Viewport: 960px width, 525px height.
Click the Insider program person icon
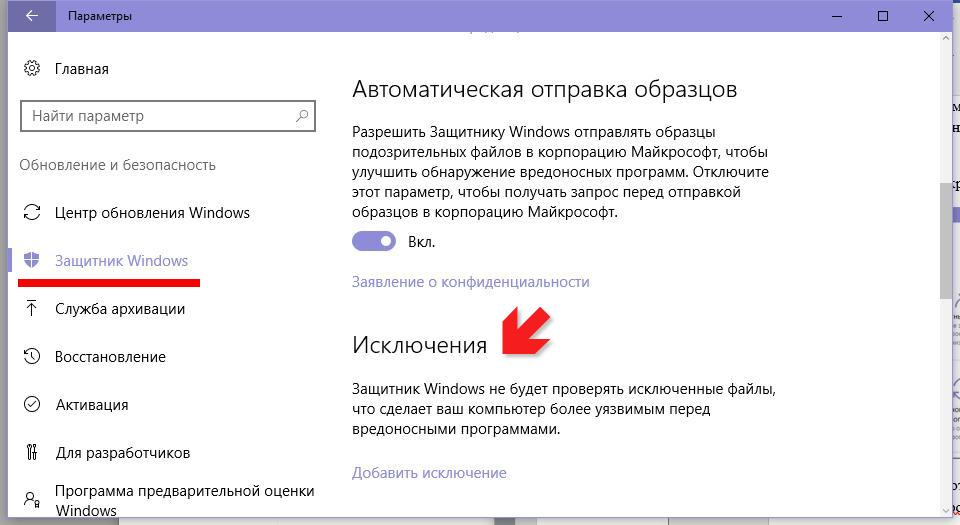pyautogui.click(x=32, y=500)
